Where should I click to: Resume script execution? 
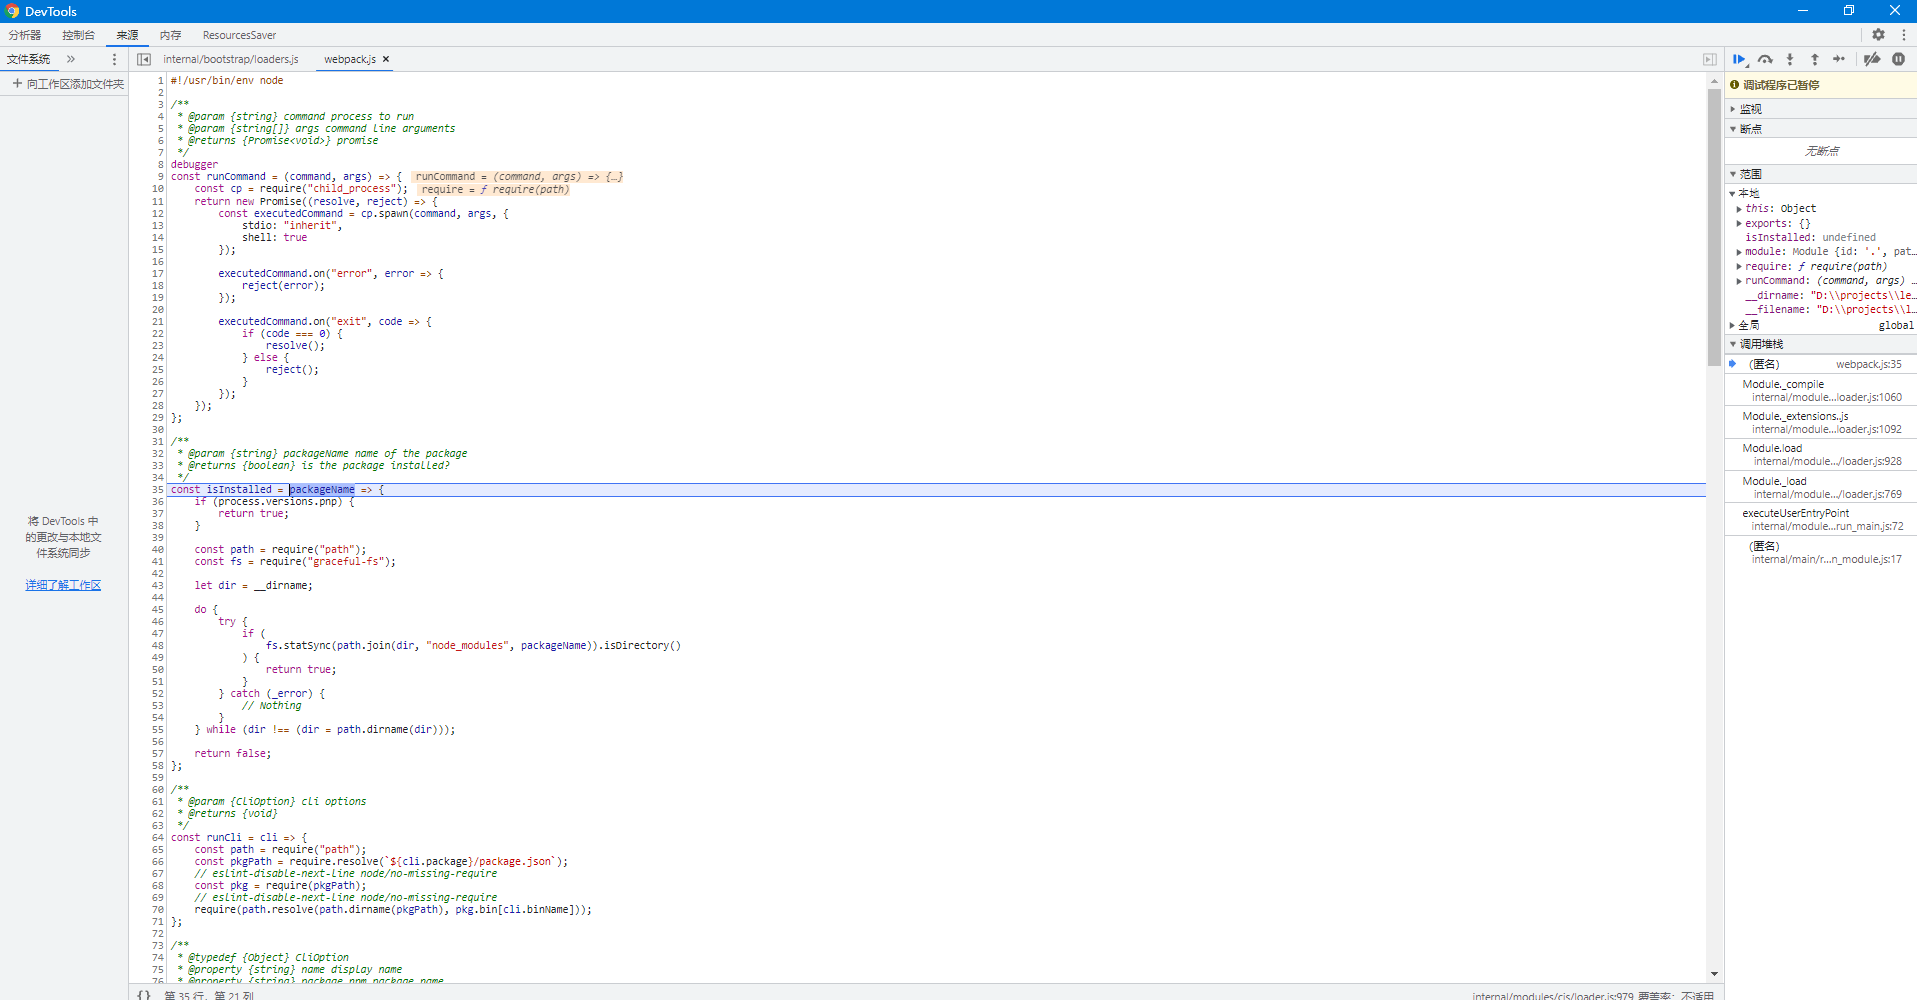(1740, 60)
